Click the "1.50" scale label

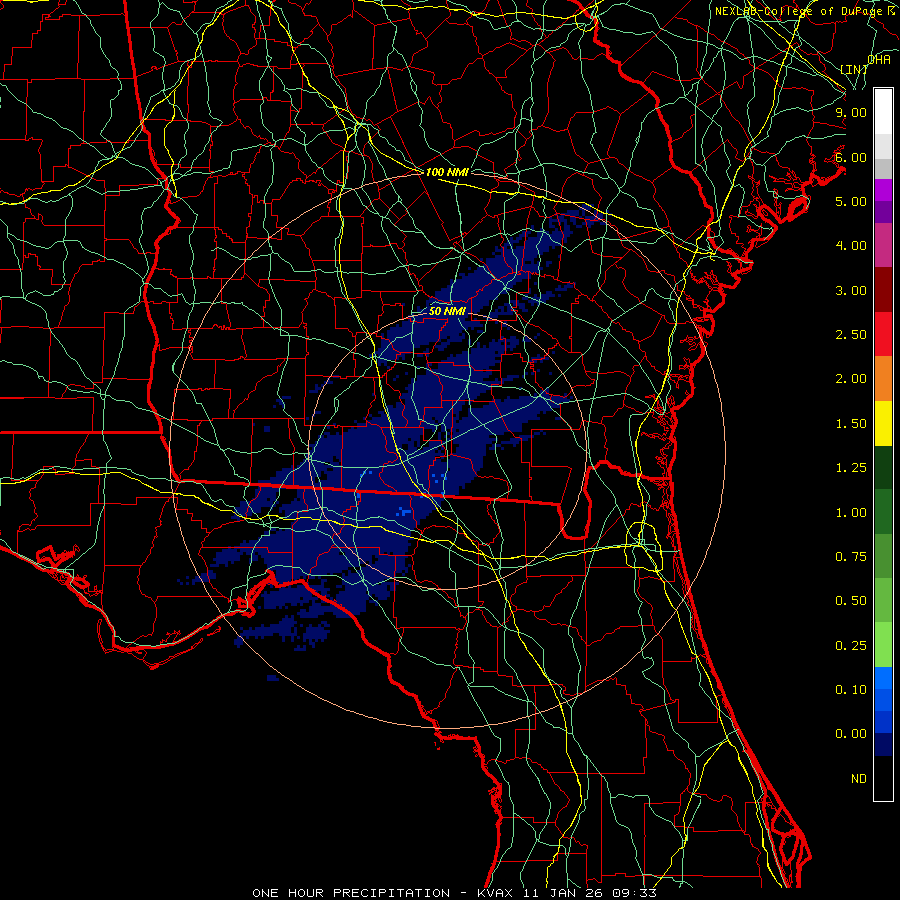(x=851, y=424)
